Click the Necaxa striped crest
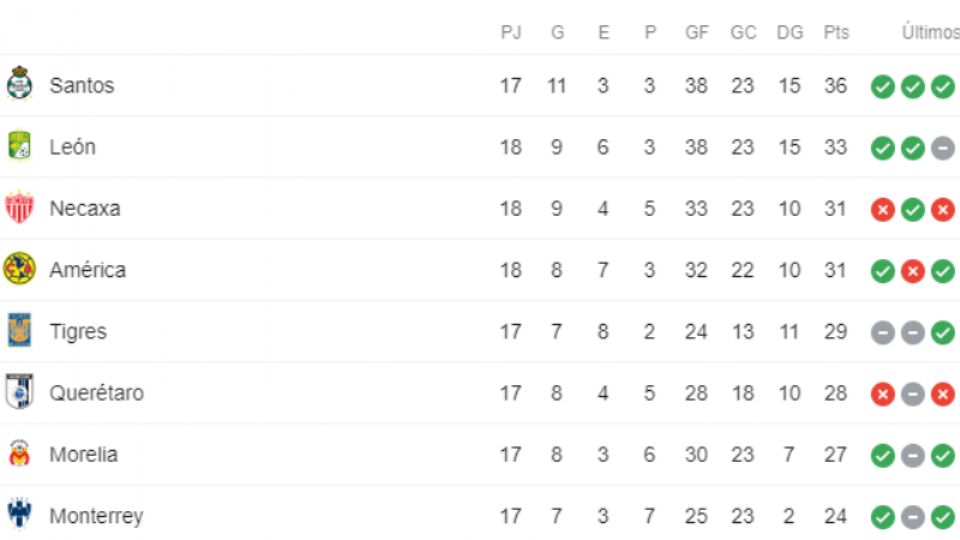 19,208
